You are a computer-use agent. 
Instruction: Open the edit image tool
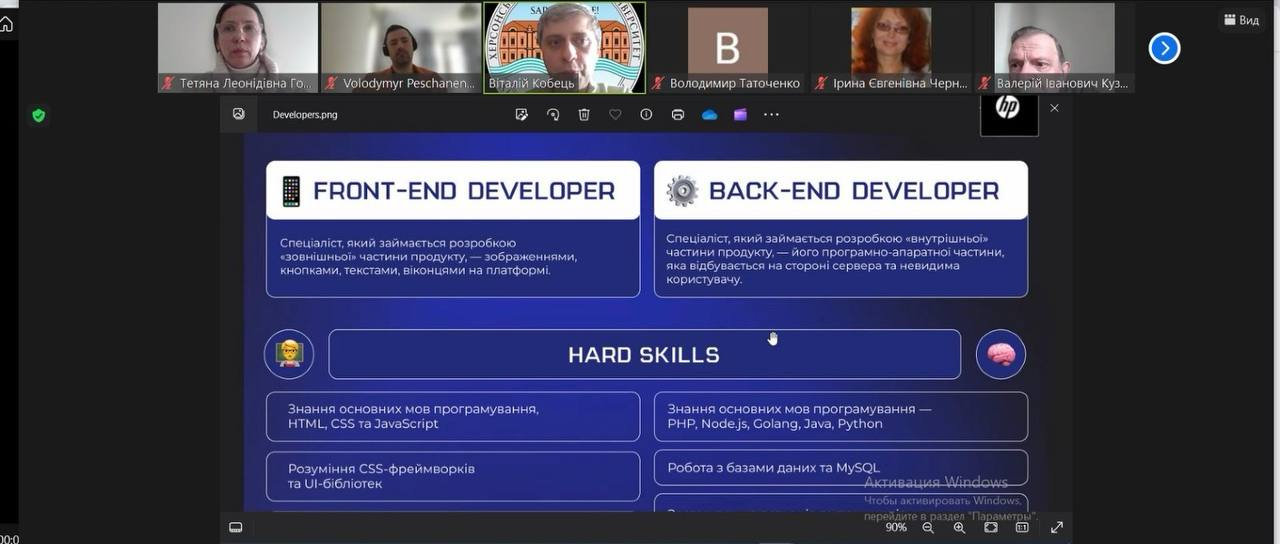[x=521, y=115]
